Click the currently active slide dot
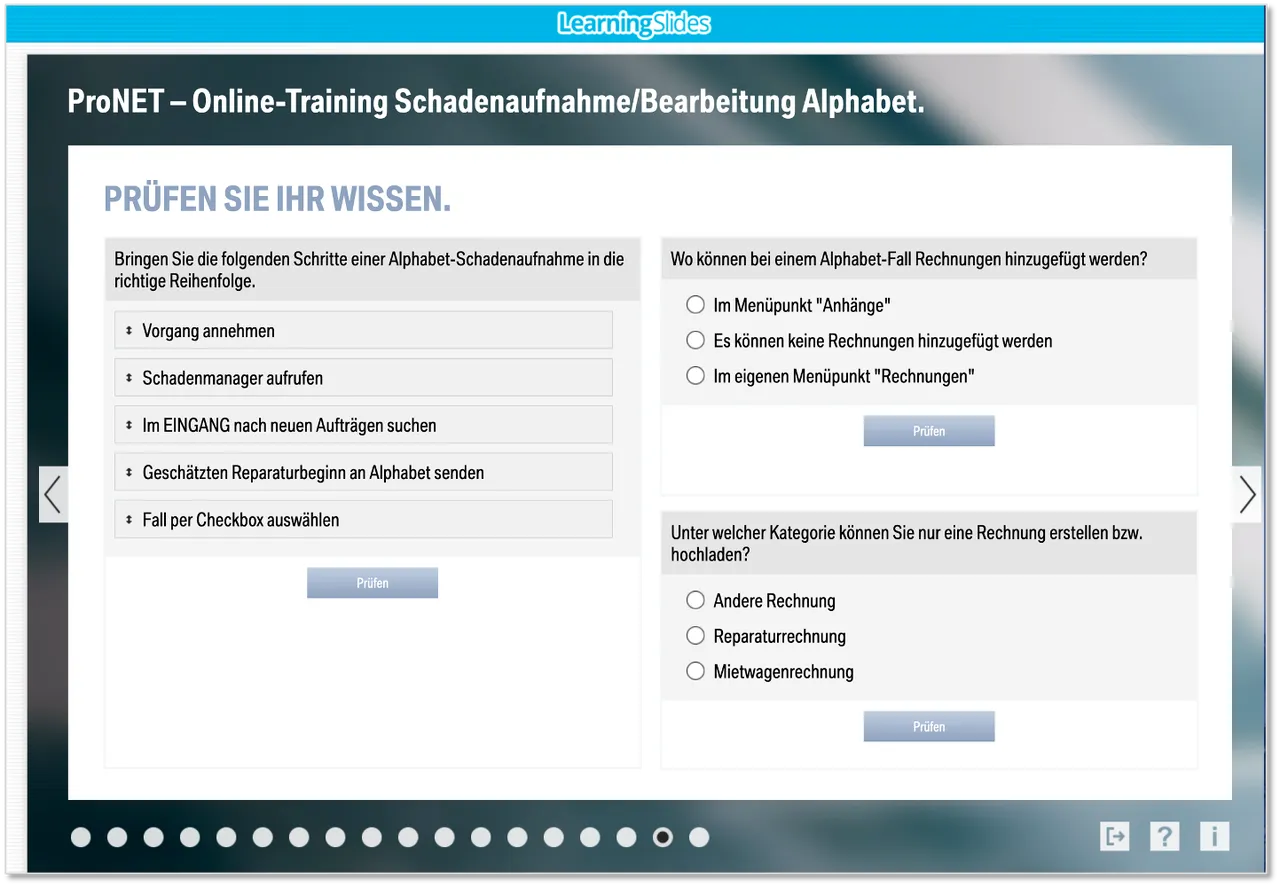The height and width of the screenshot is (886, 1280). (x=662, y=837)
